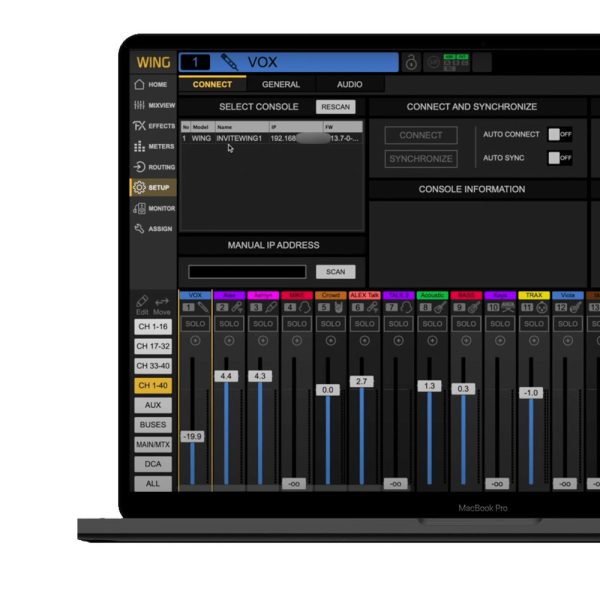This screenshot has width=600, height=600.
Task: Click channel 4 head icon
Action: click(x=305, y=307)
